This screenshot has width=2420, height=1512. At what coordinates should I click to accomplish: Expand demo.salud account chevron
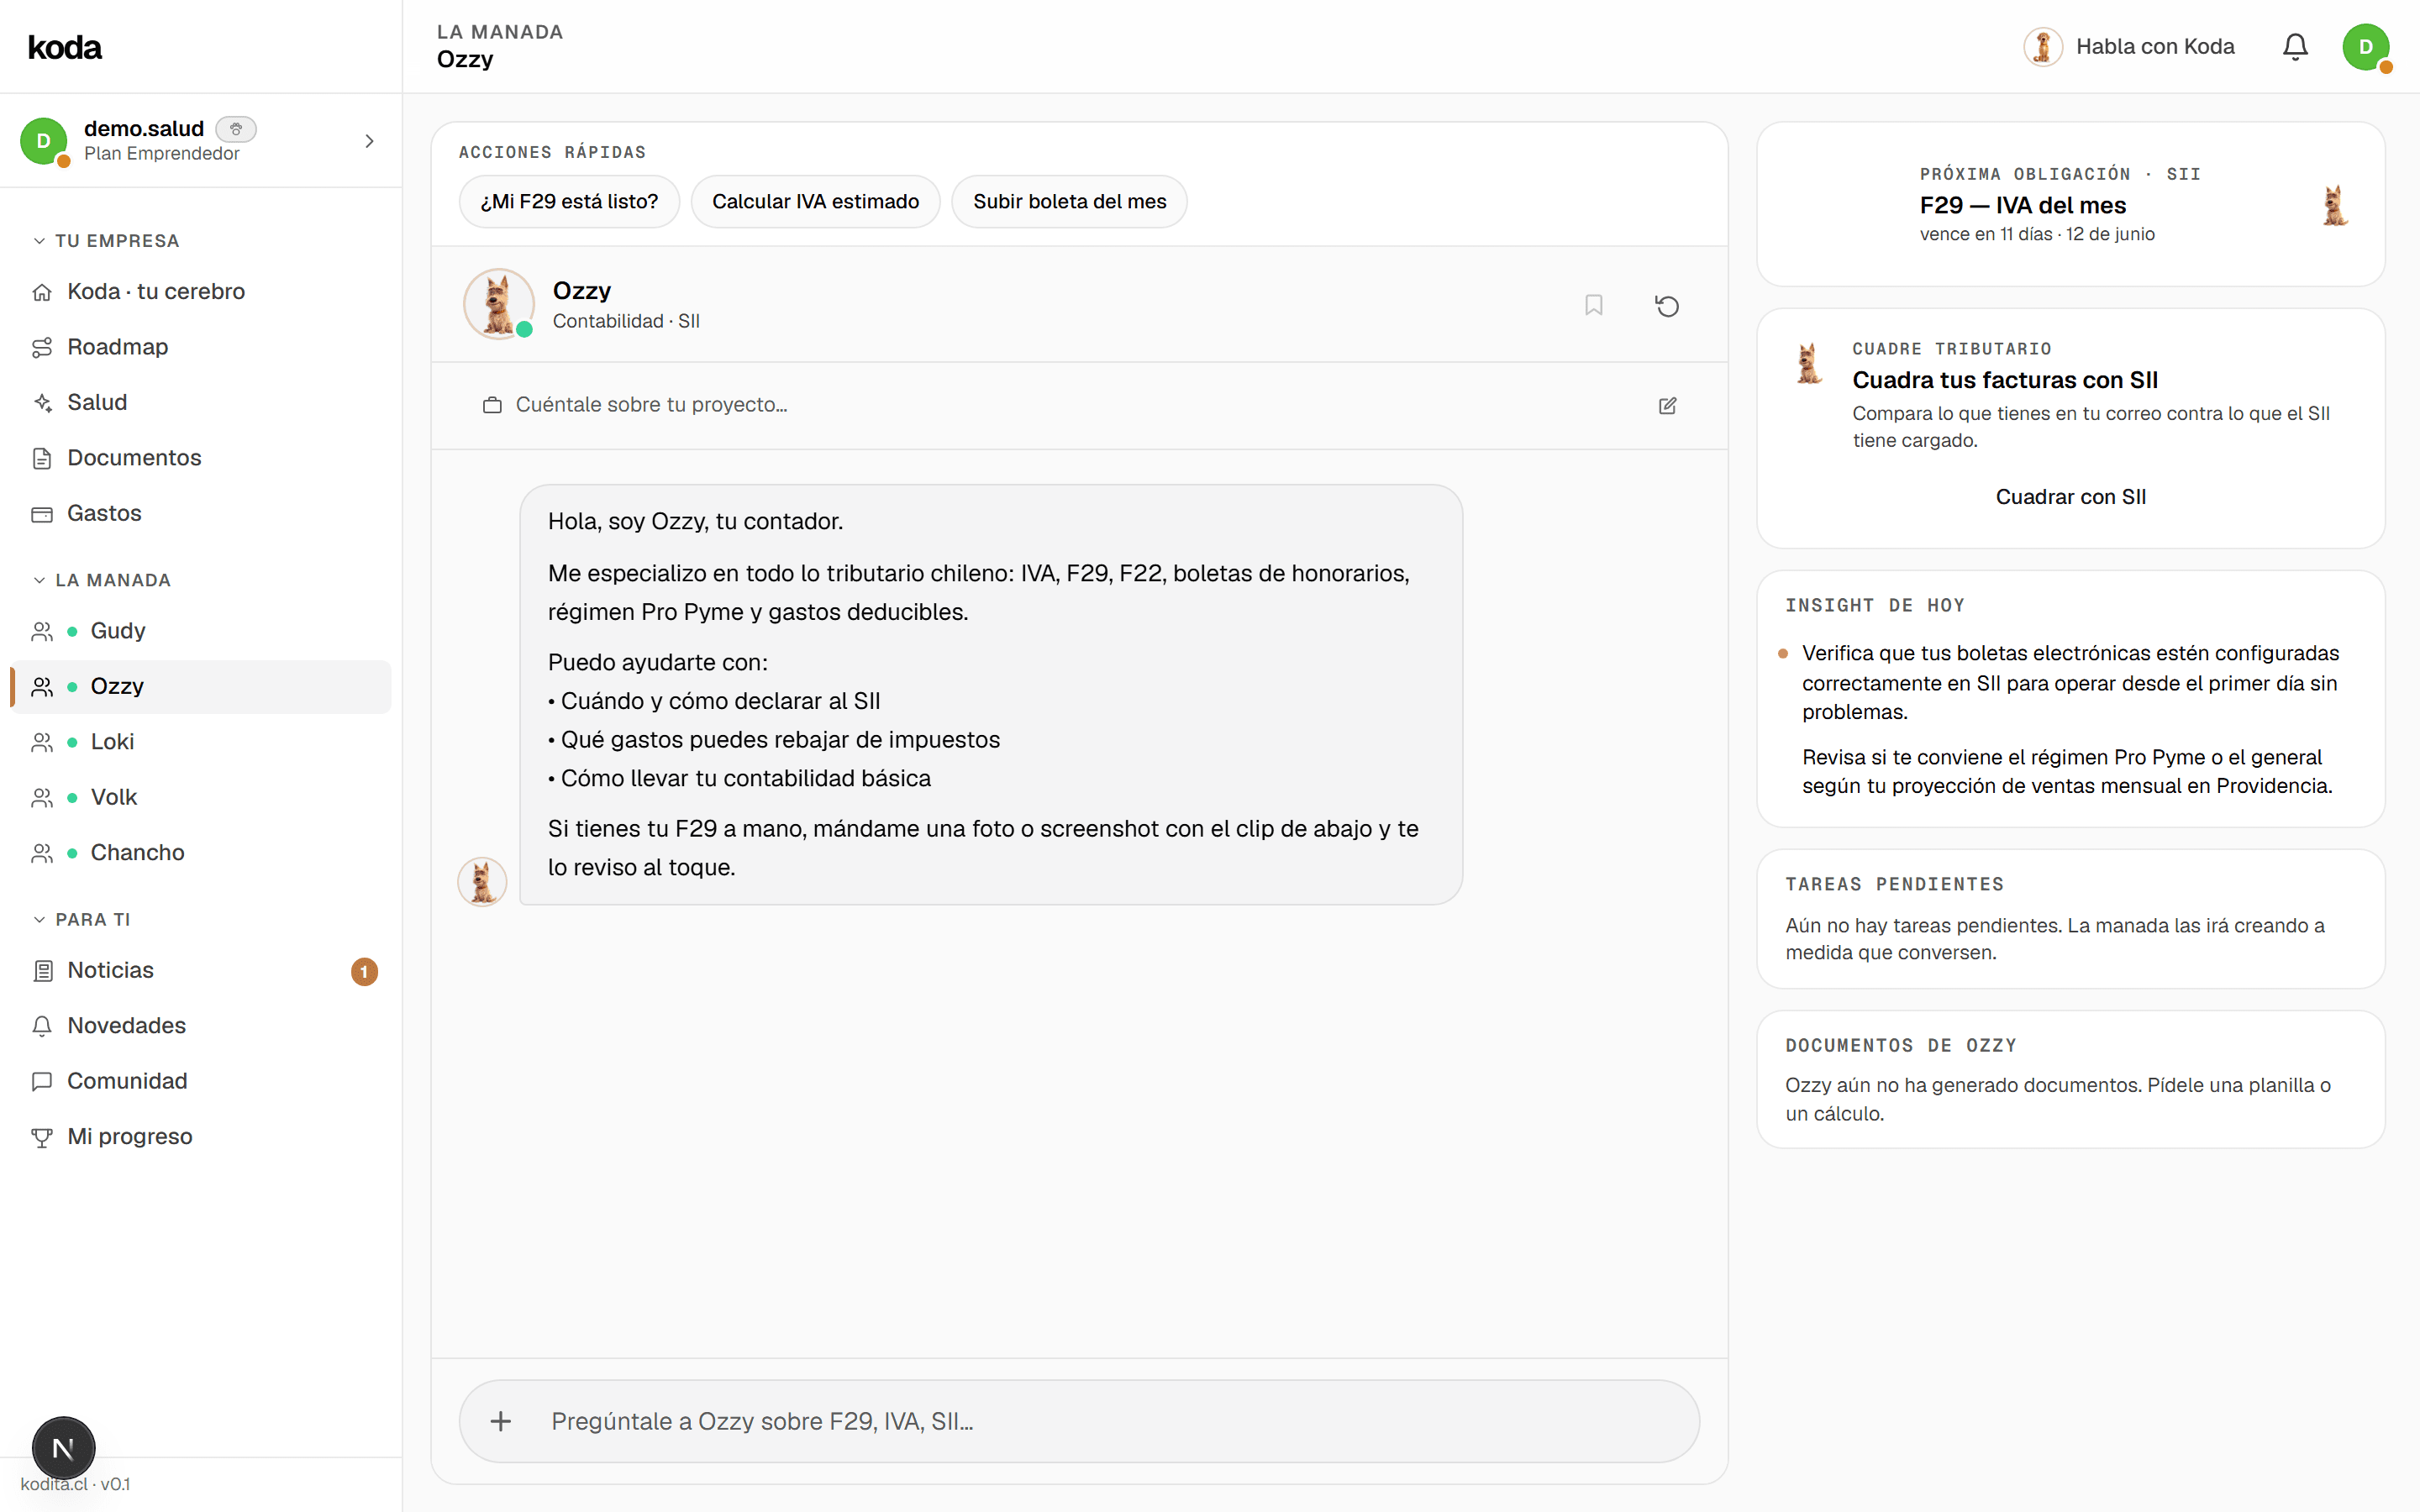[x=369, y=141]
